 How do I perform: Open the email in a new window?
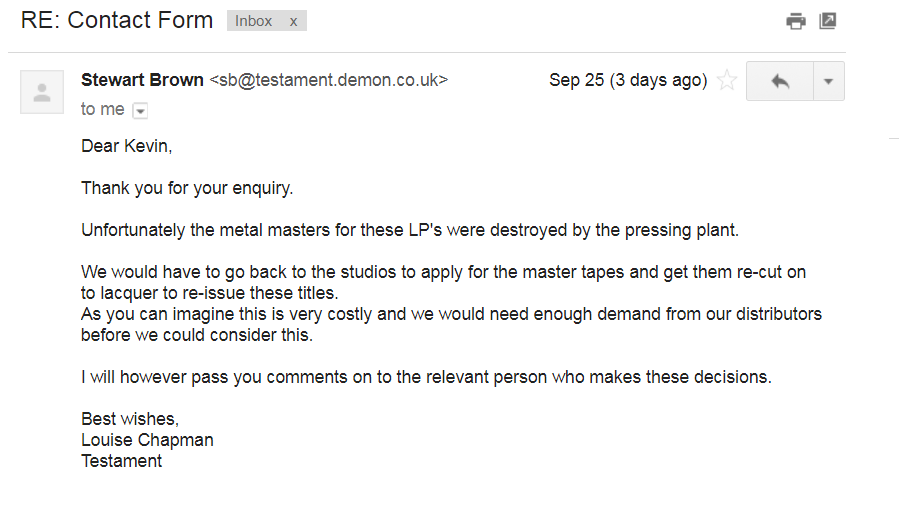click(x=827, y=21)
